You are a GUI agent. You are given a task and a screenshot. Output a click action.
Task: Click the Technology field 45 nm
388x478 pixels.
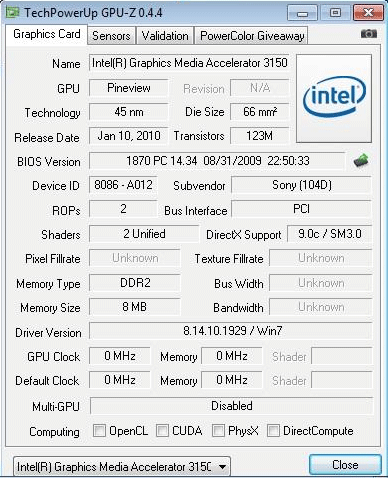129,112
